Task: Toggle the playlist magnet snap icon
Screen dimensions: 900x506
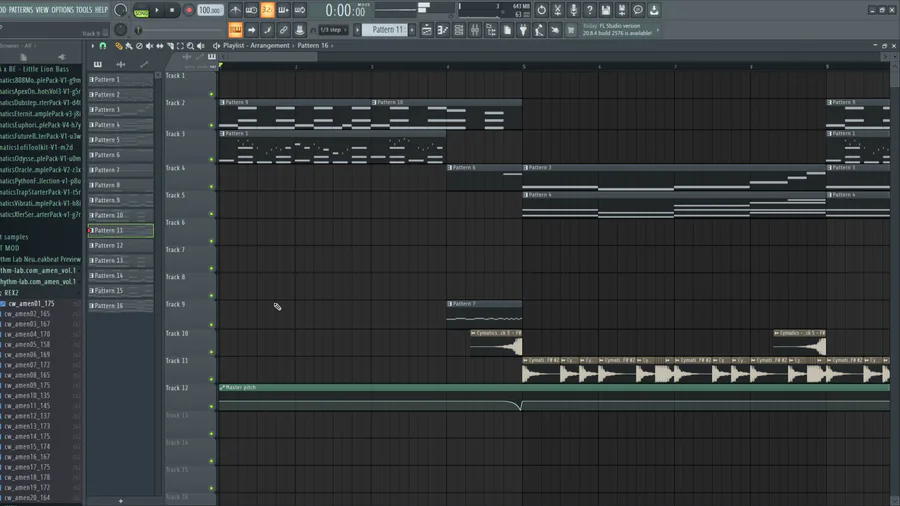Action: pyautogui.click(x=103, y=46)
